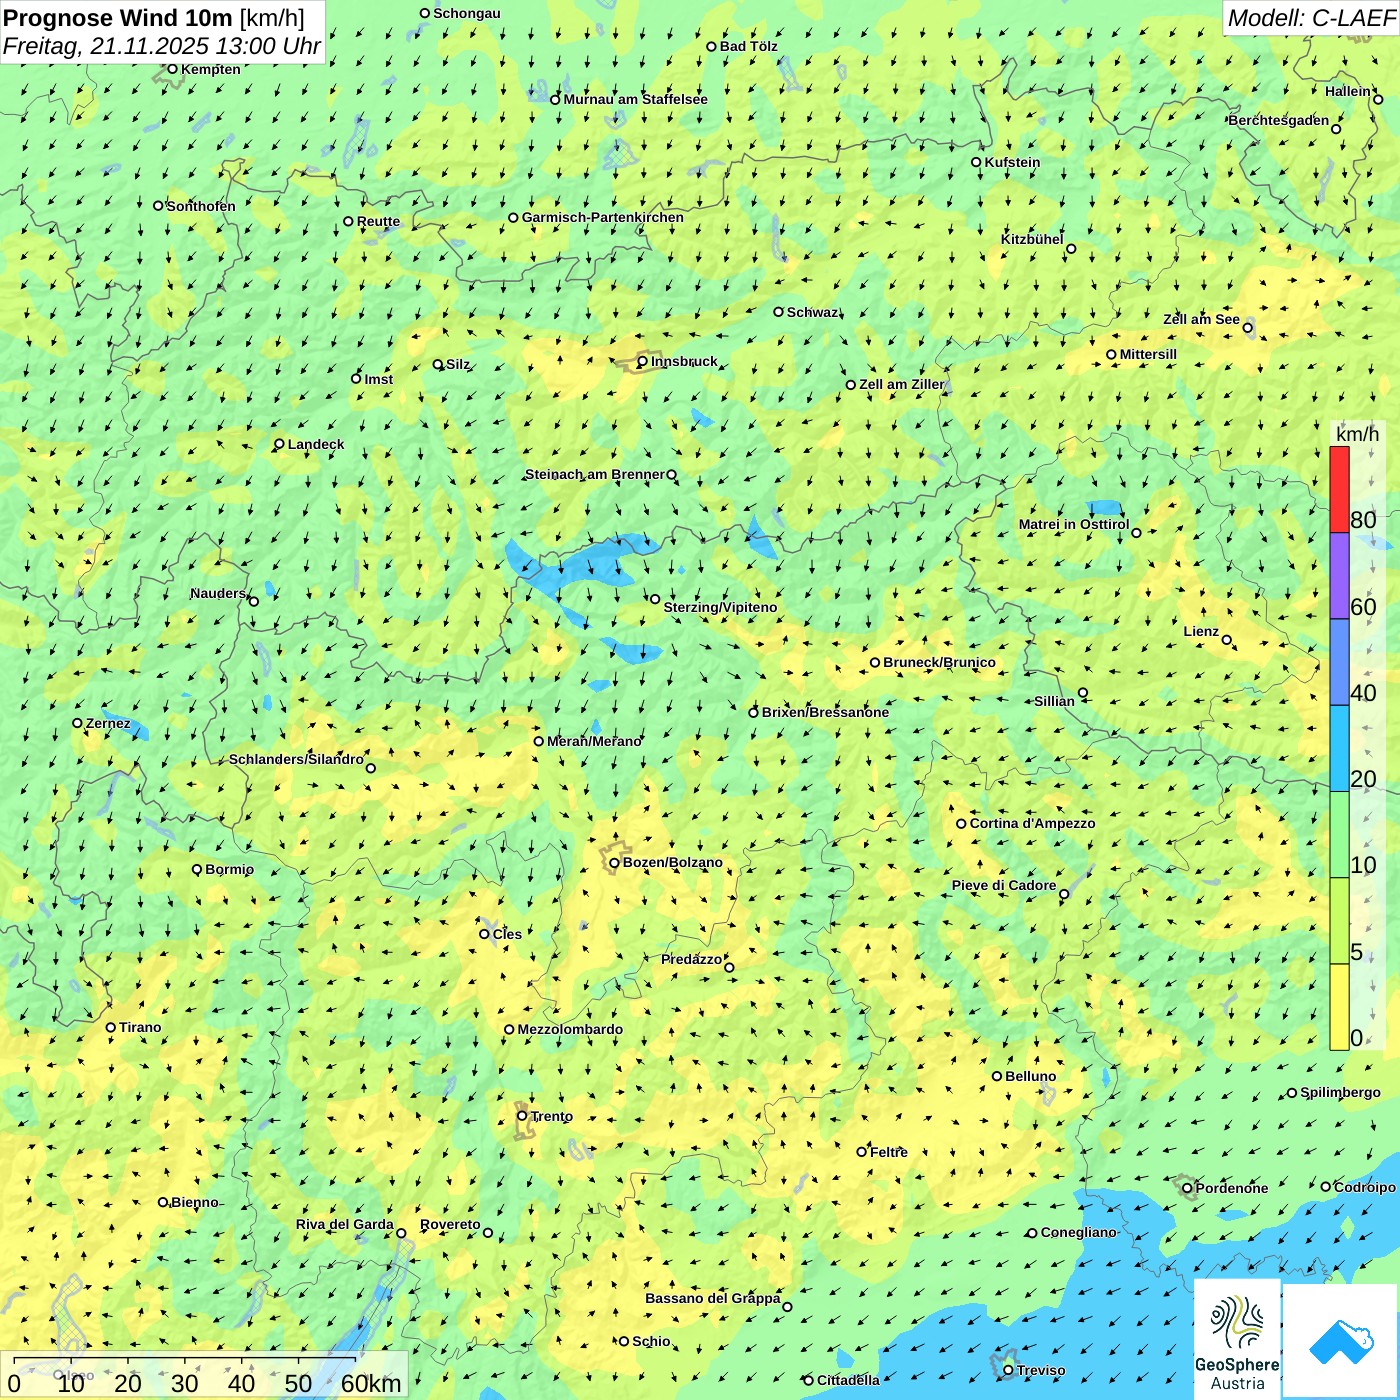
Task: Click the 'Spilimbergo' label
Action: click(1341, 1092)
